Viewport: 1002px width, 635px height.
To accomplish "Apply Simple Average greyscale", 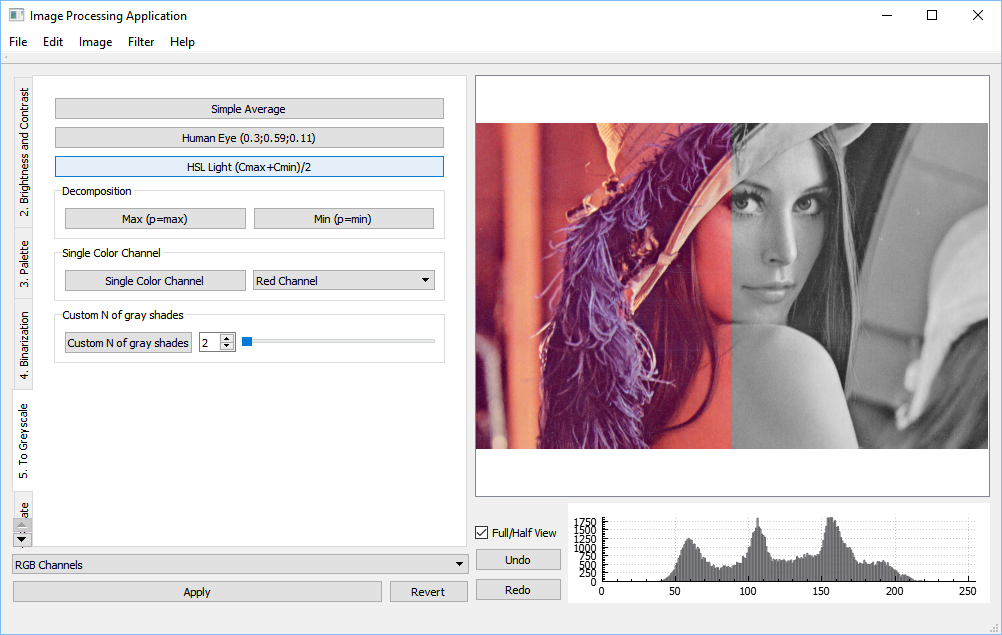I will tap(249, 109).
